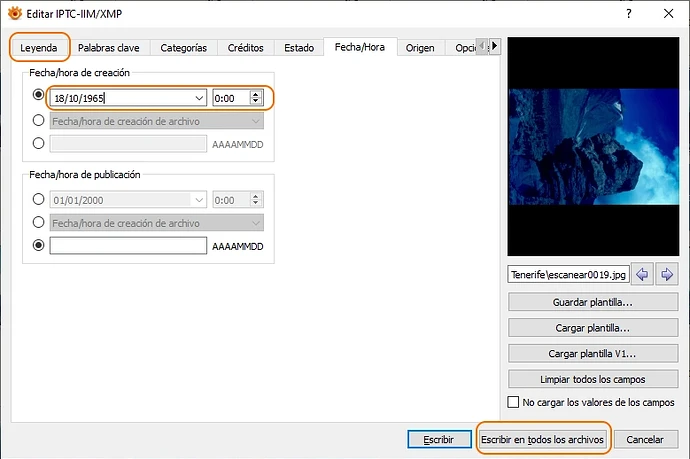Open the Palabras clave tab

tap(108, 48)
